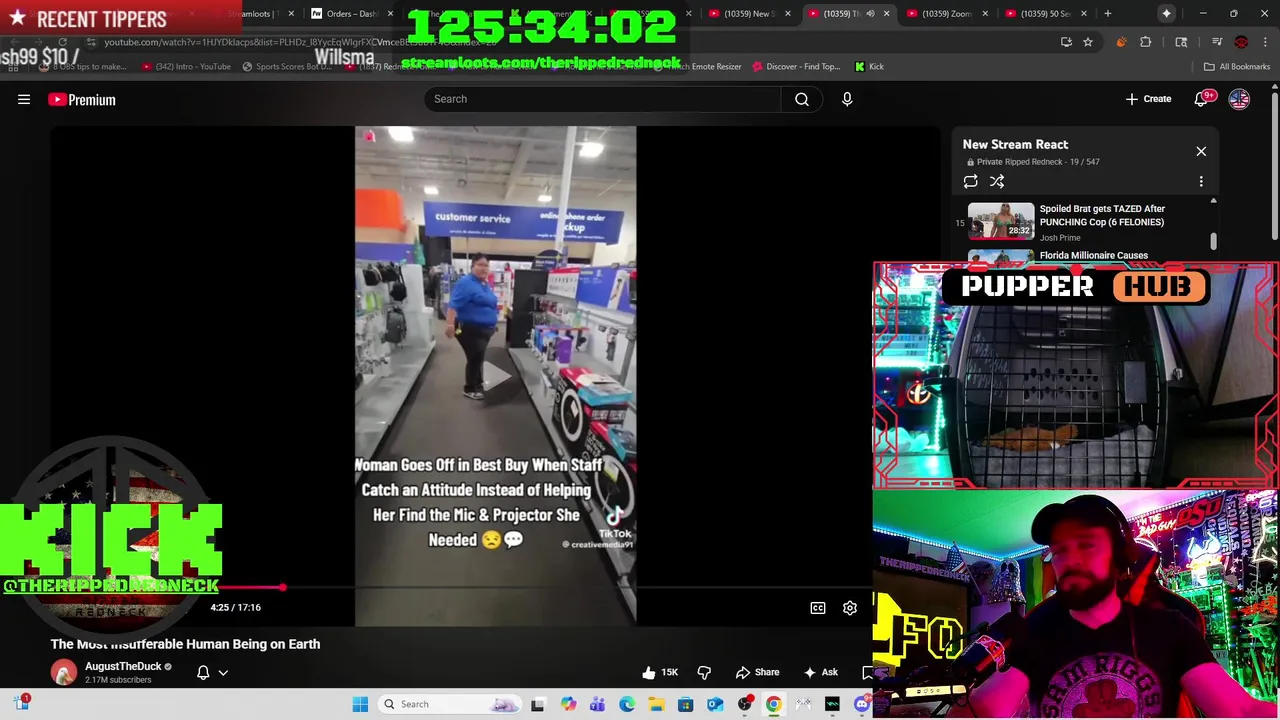Viewport: 1280px width, 720px height.
Task: Switch to OBS Studio on taskbar
Action: [x=745, y=704]
